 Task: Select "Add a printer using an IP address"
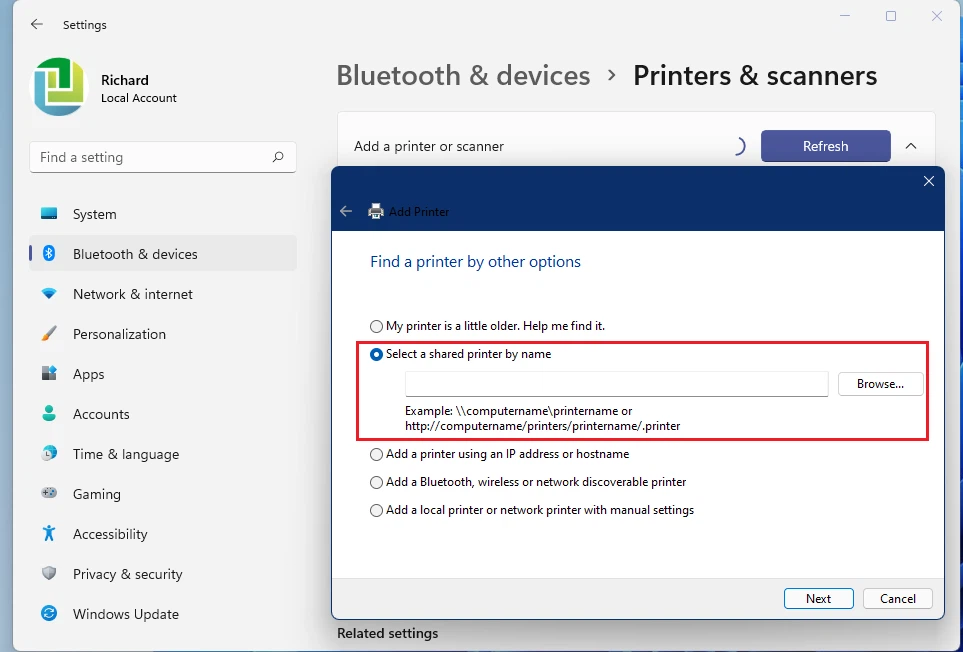point(376,454)
